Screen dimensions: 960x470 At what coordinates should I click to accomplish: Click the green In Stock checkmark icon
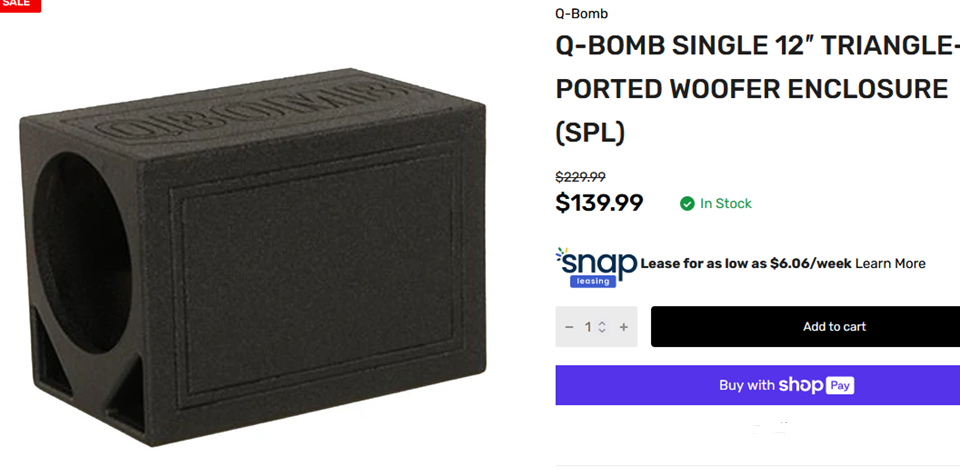pyautogui.click(x=687, y=204)
